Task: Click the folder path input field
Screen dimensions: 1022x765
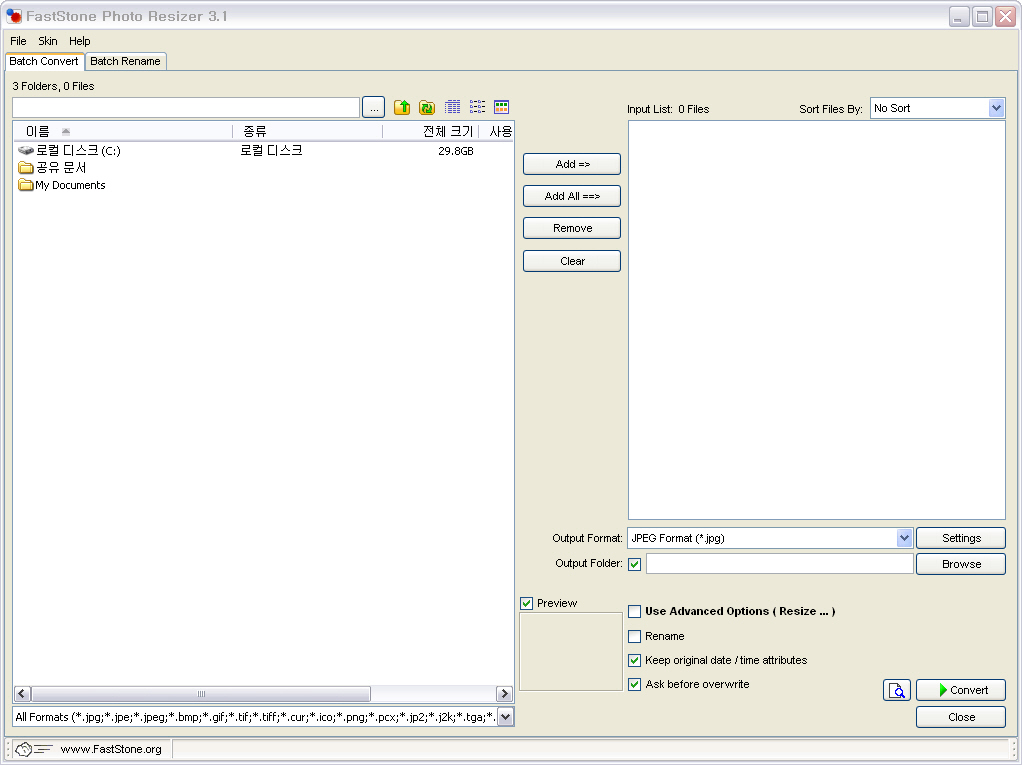Action: [x=186, y=108]
